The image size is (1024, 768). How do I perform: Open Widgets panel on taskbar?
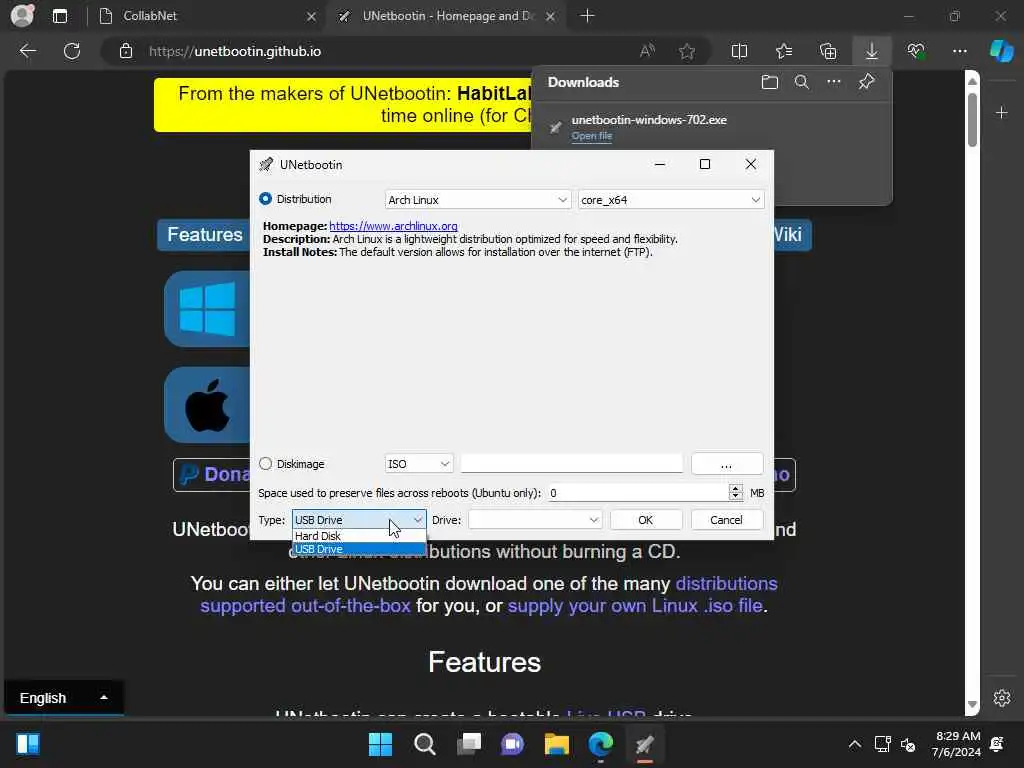click(28, 744)
